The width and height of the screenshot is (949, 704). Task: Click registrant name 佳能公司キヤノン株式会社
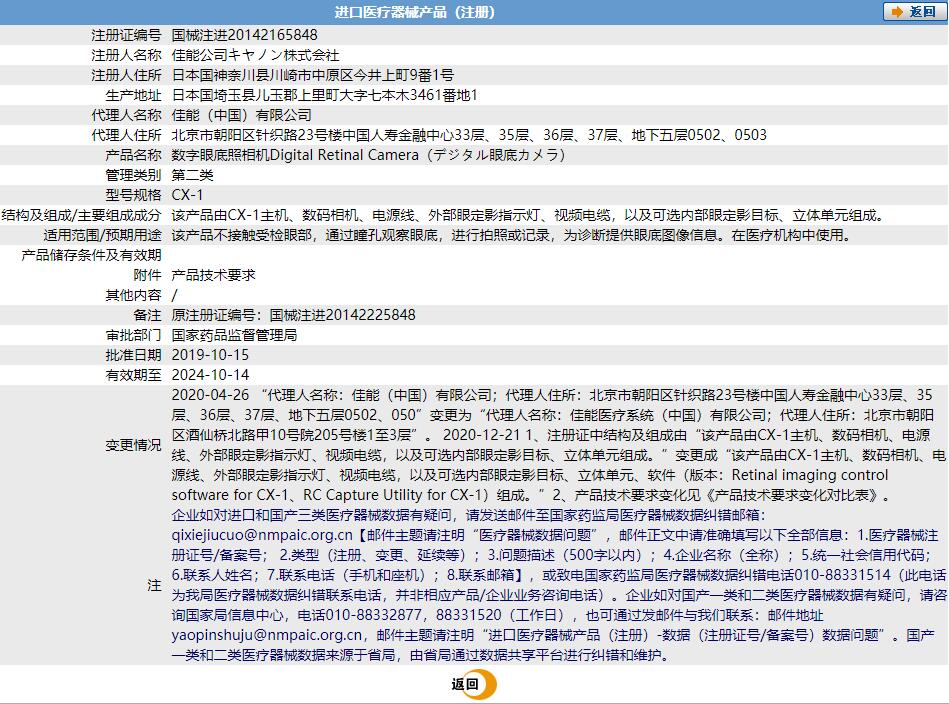tap(255, 55)
